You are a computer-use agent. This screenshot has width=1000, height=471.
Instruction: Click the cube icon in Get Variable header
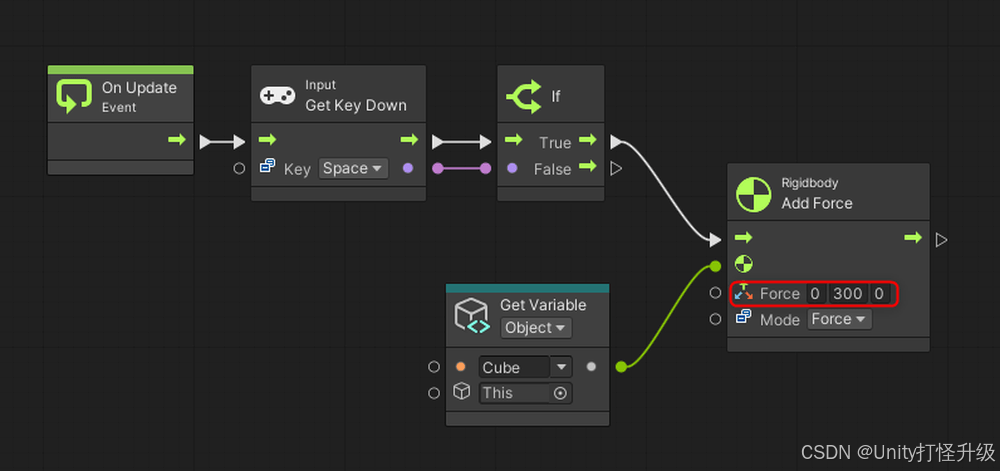click(472, 315)
